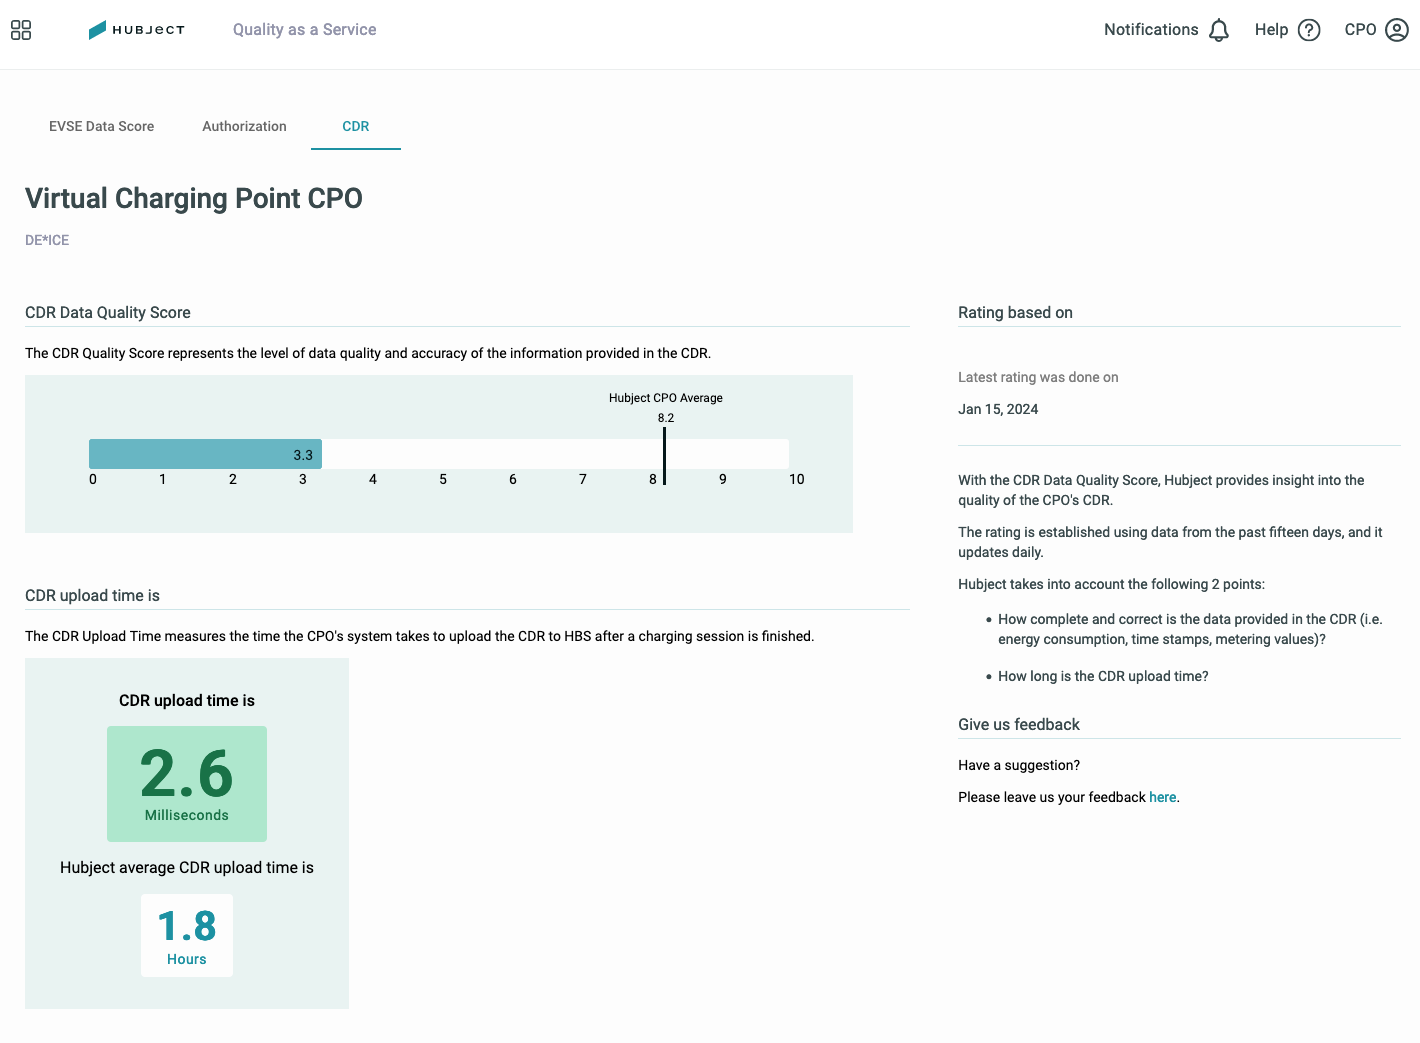The image size is (1420, 1043).
Task: Click the axis label 5 on score chart
Action: tap(443, 479)
